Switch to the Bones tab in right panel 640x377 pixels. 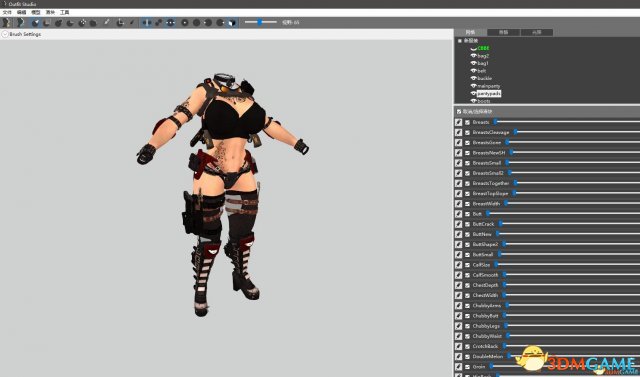[504, 32]
